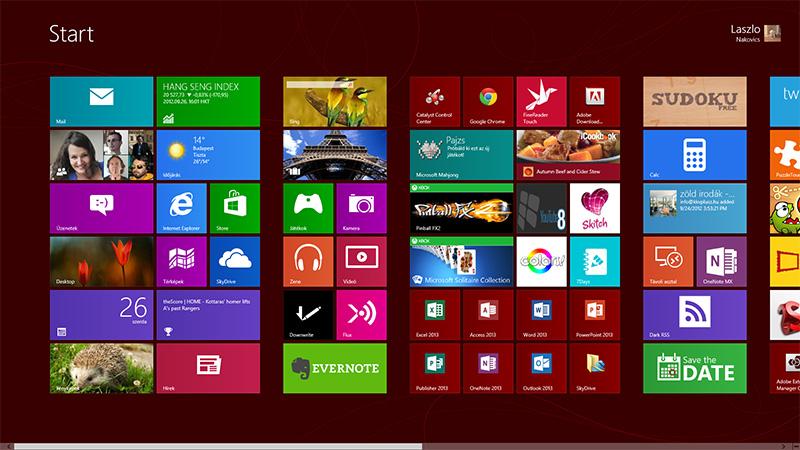Open Catalyst Control Center tile
Viewport: 800px width, 450px height.
pyautogui.click(x=435, y=102)
